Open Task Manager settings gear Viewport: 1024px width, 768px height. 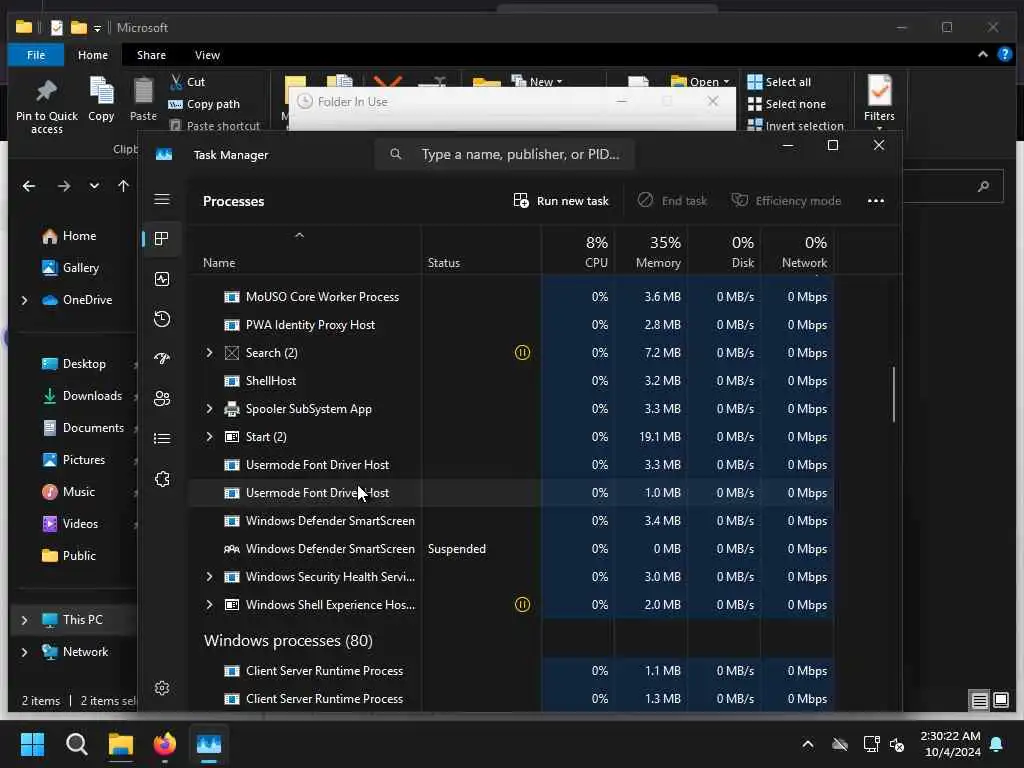click(162, 688)
